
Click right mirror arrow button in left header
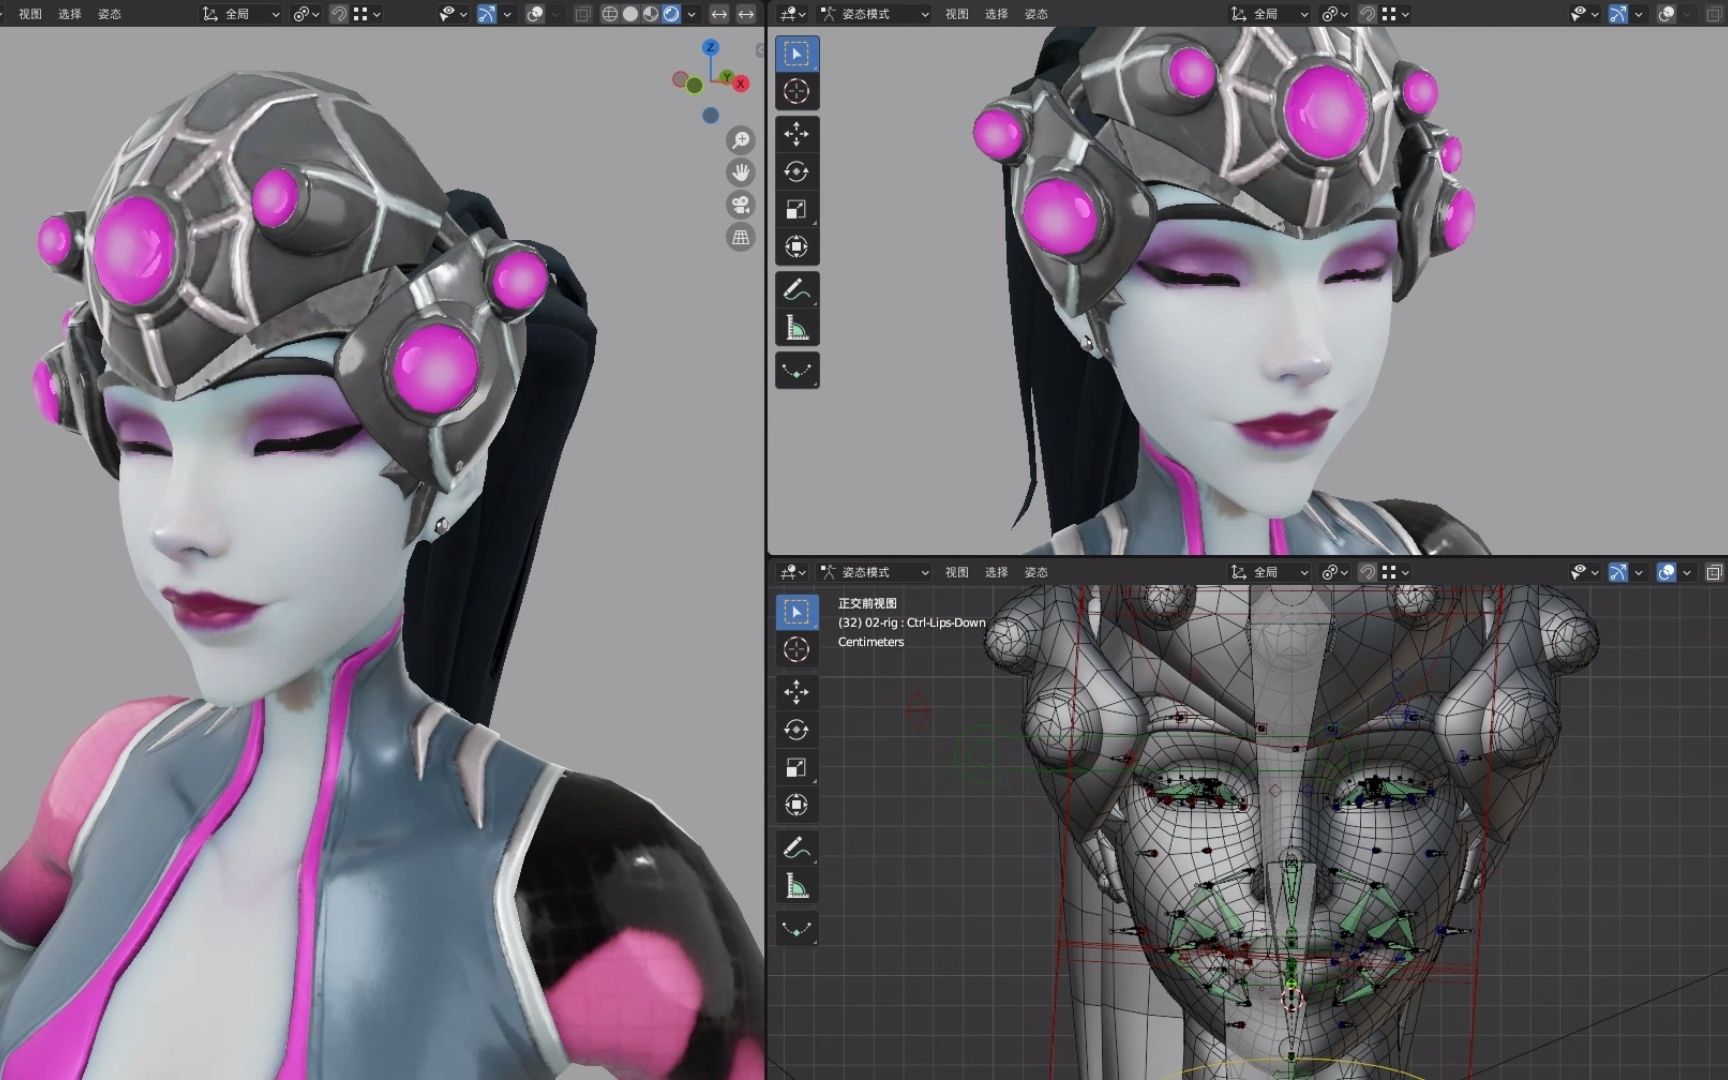(x=746, y=14)
